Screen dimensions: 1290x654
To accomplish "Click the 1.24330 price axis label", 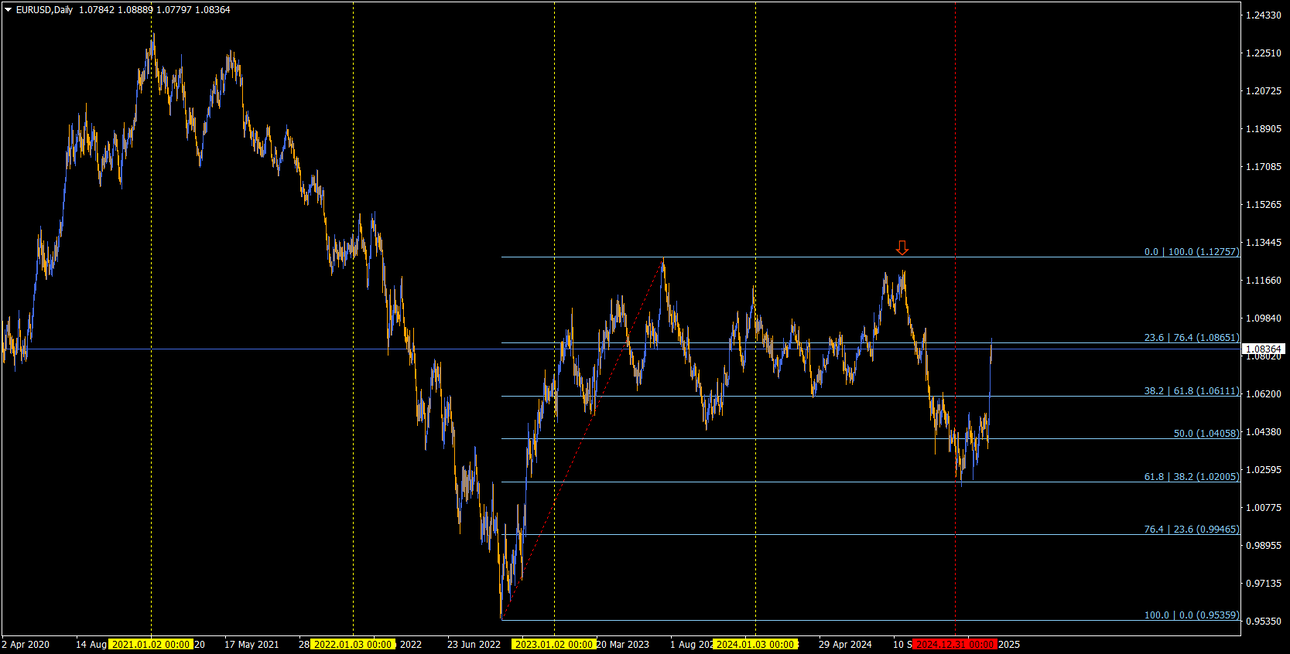I will [1264, 16].
